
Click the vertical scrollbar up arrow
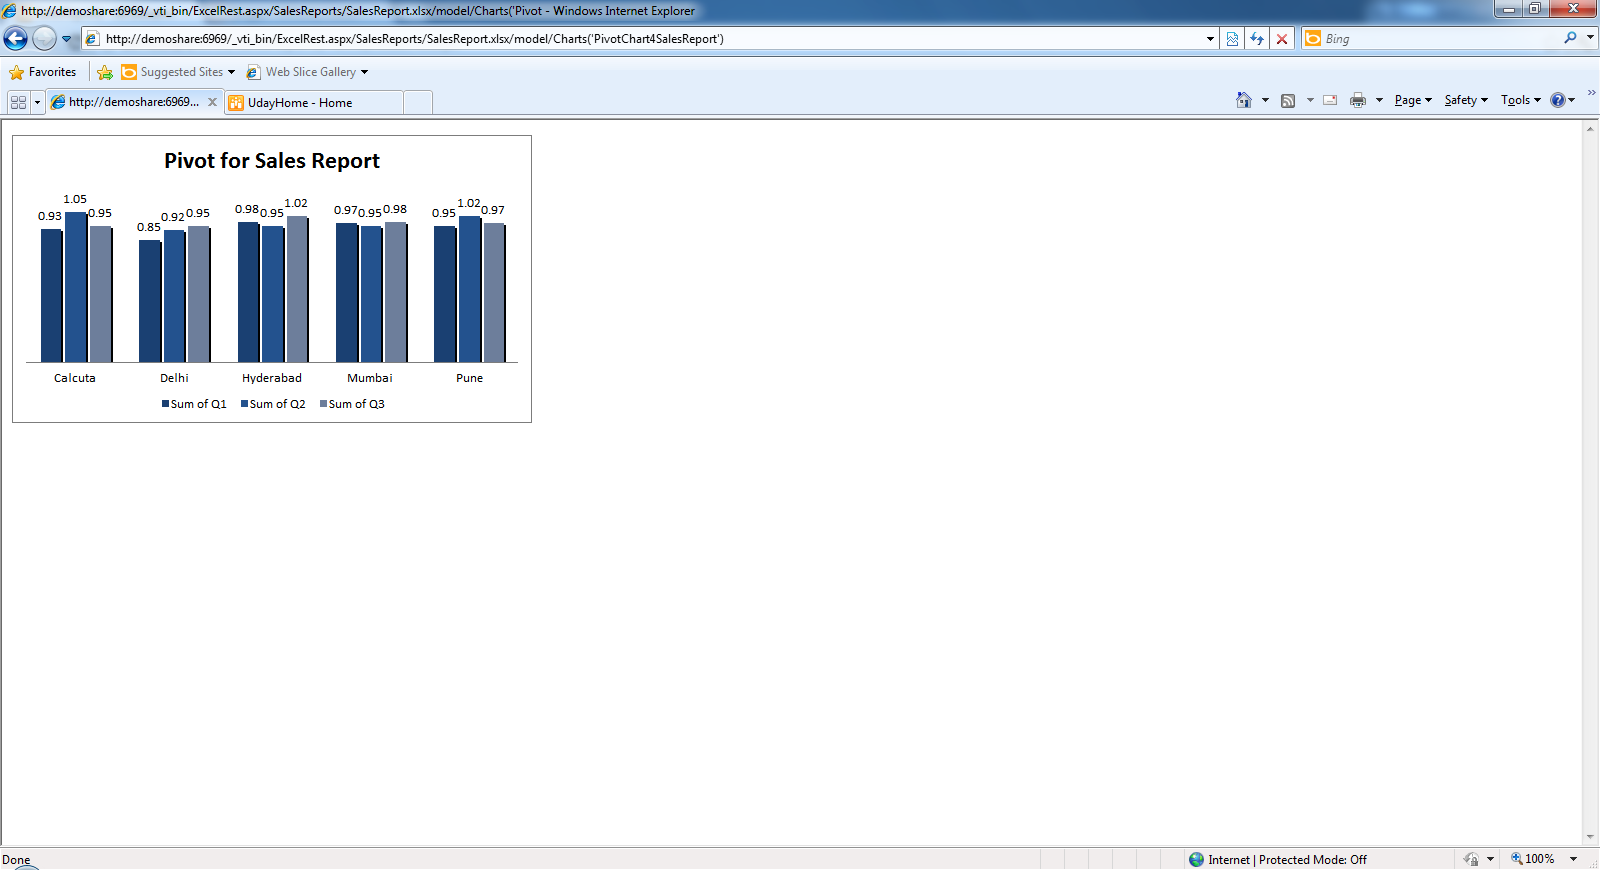click(1590, 129)
